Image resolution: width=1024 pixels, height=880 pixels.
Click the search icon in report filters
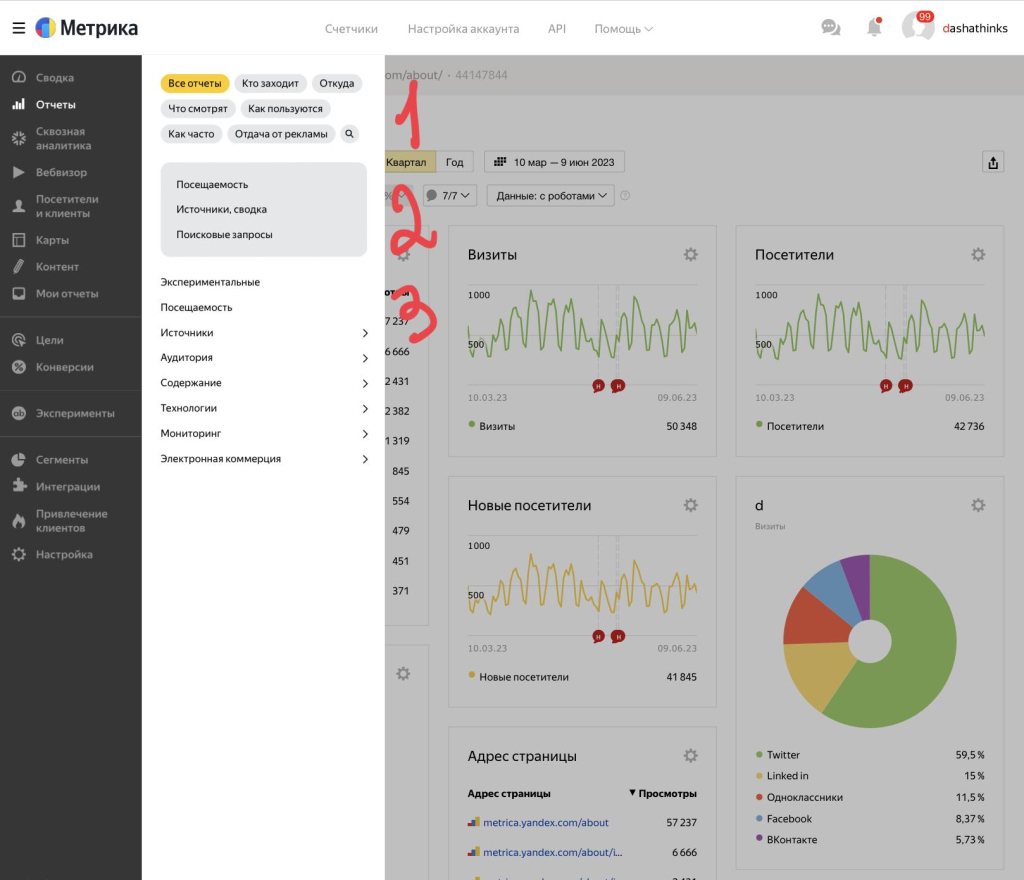349,133
